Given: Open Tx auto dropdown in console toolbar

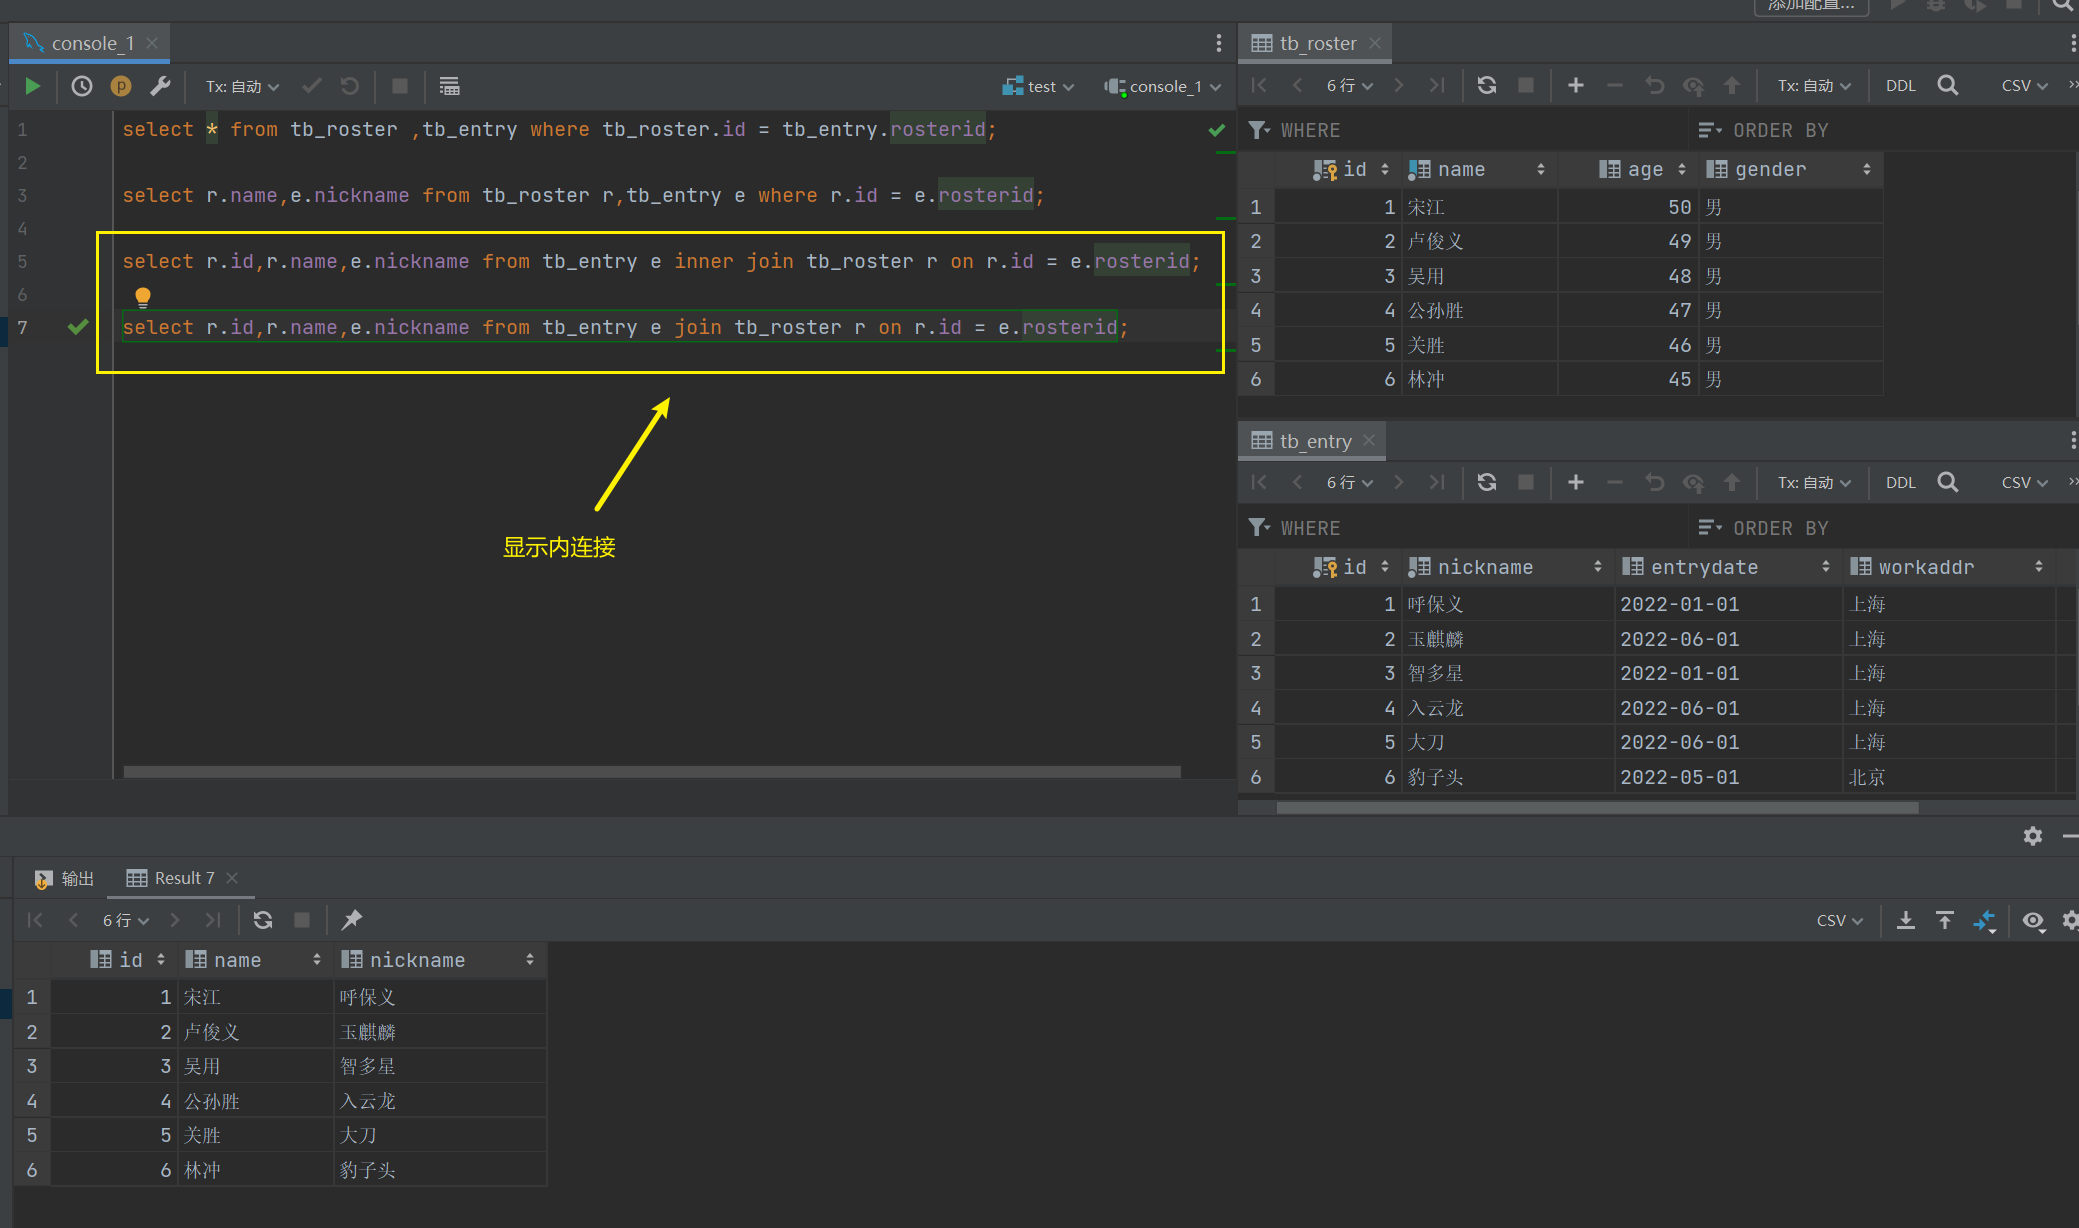Looking at the screenshot, I should 242,86.
